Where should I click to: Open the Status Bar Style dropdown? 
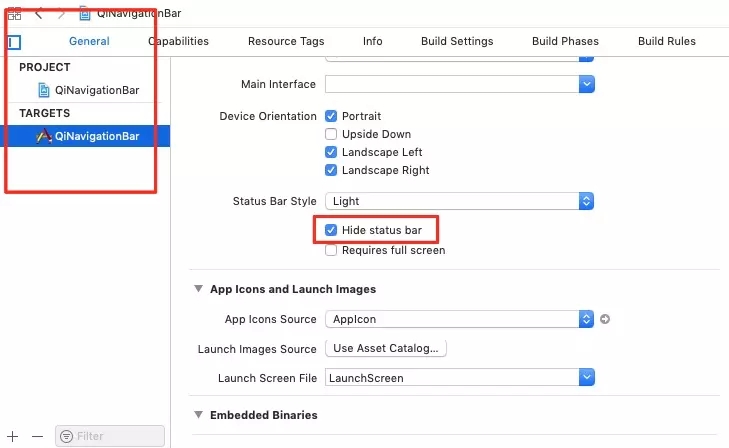587,201
